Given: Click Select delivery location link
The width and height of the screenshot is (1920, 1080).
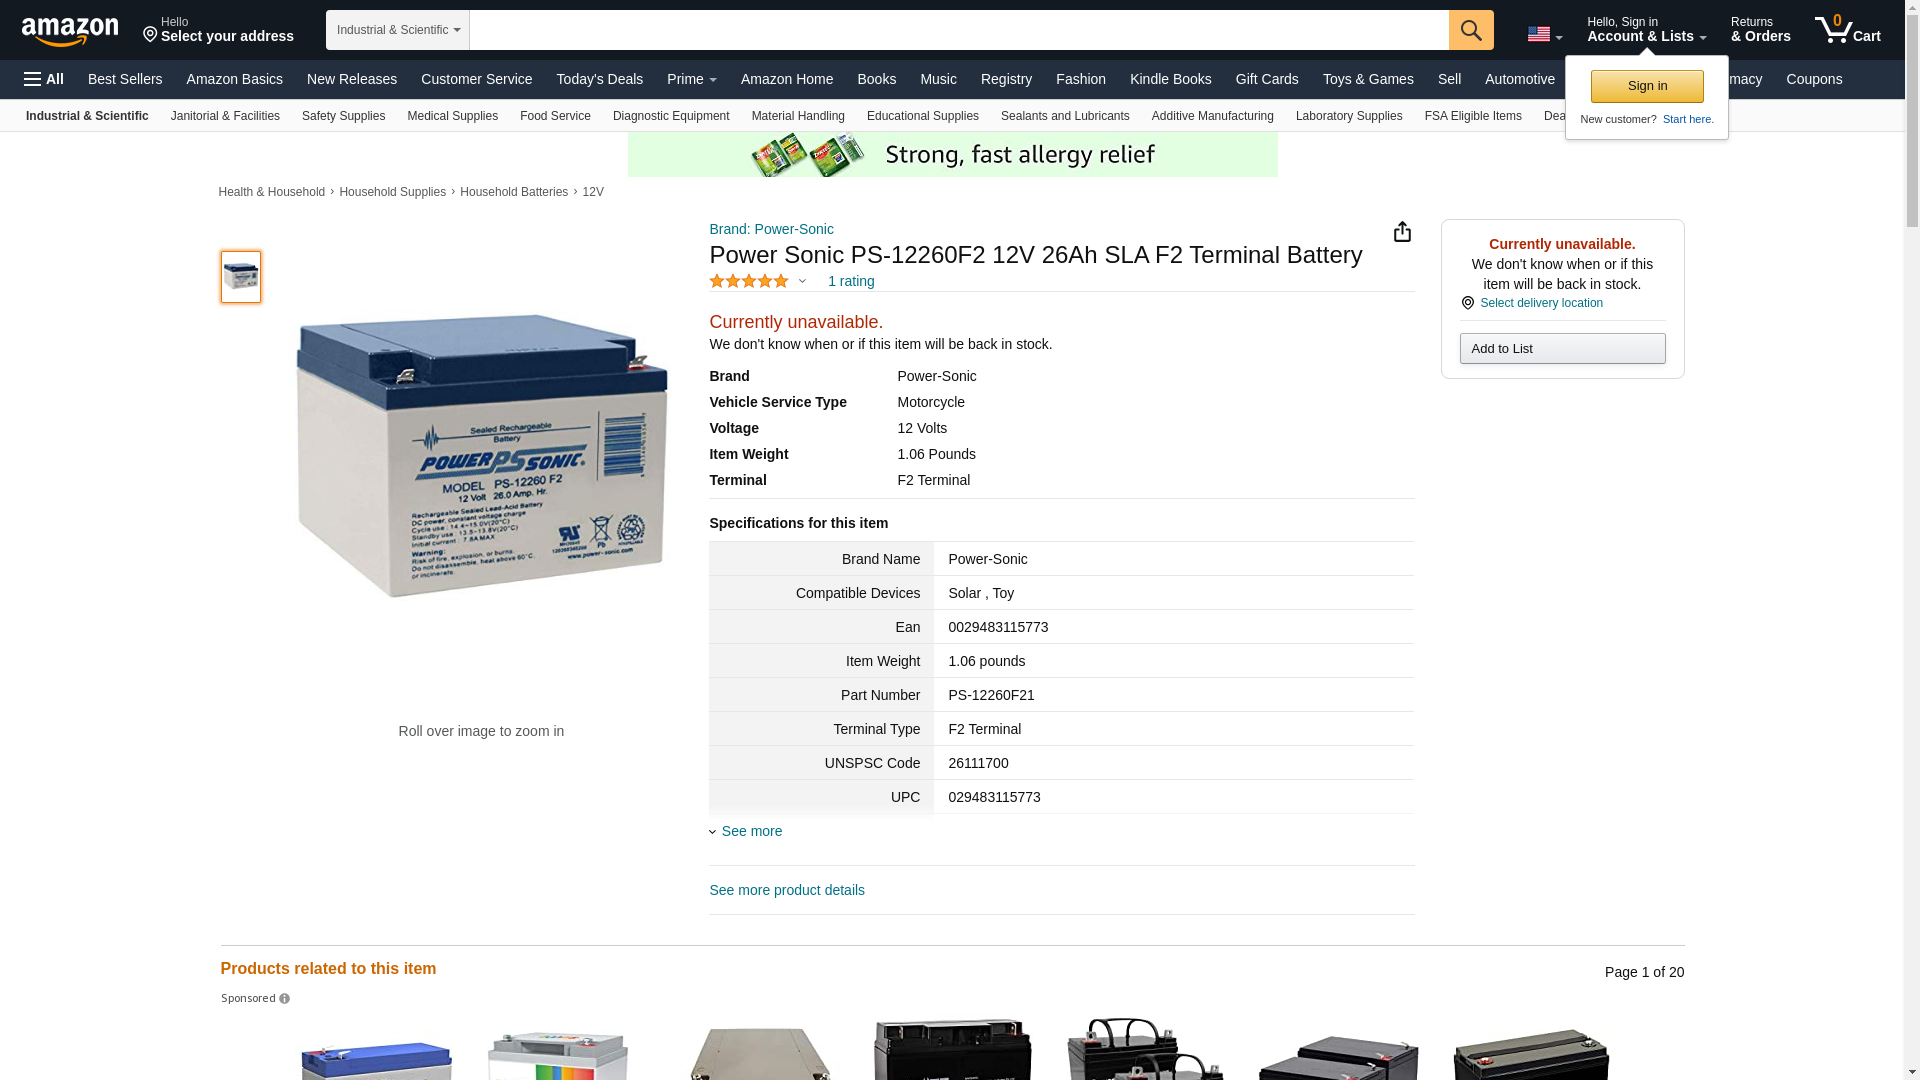Looking at the screenshot, I should 1540,303.
